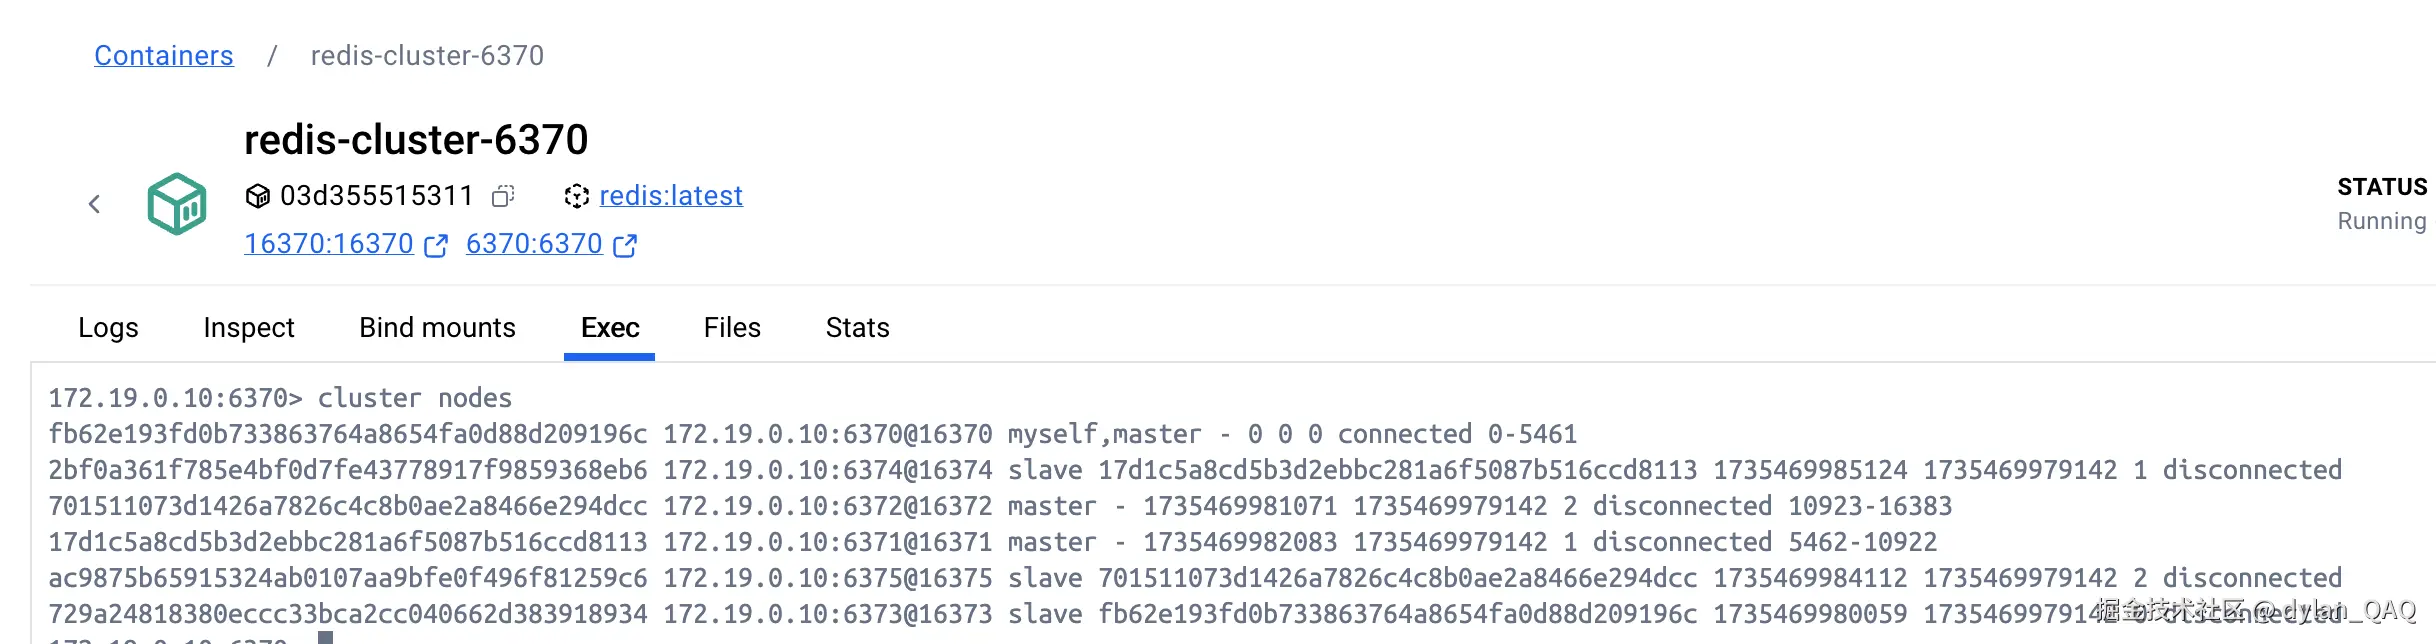Viewport: 2436px width, 644px height.
Task: Switch to the Logs tab
Action: [x=108, y=328]
